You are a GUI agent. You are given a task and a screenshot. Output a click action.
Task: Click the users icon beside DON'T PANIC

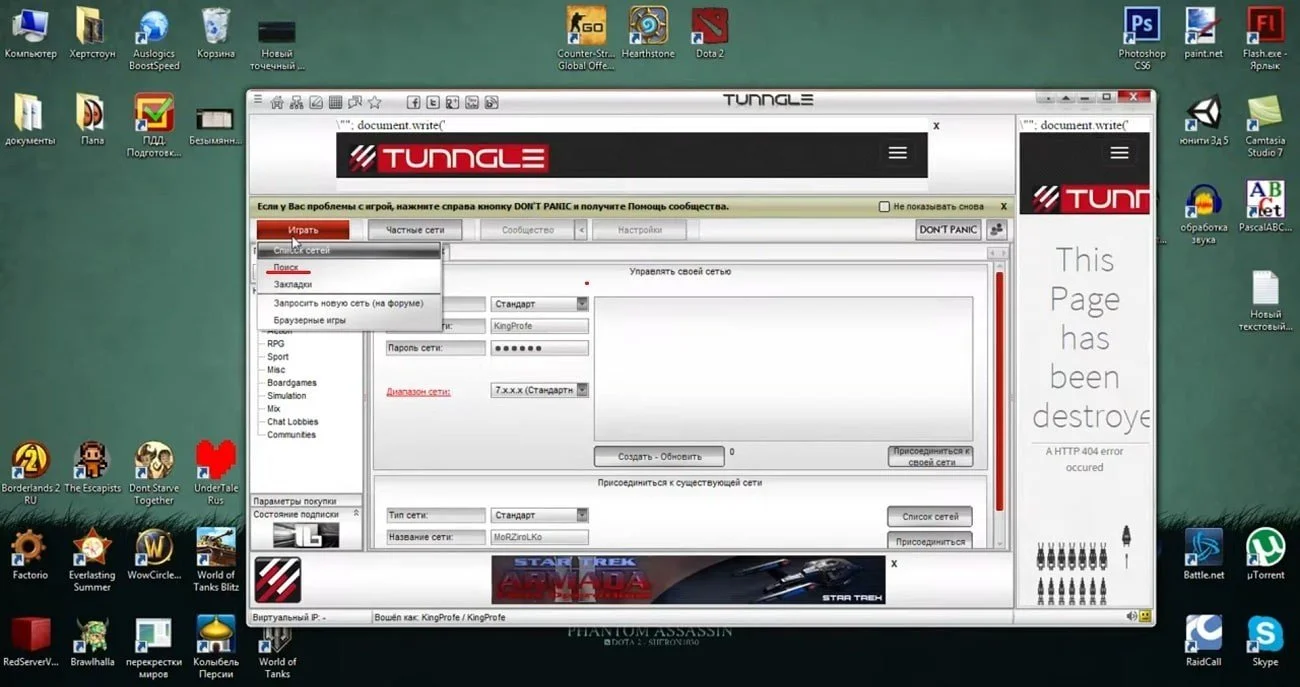997,230
